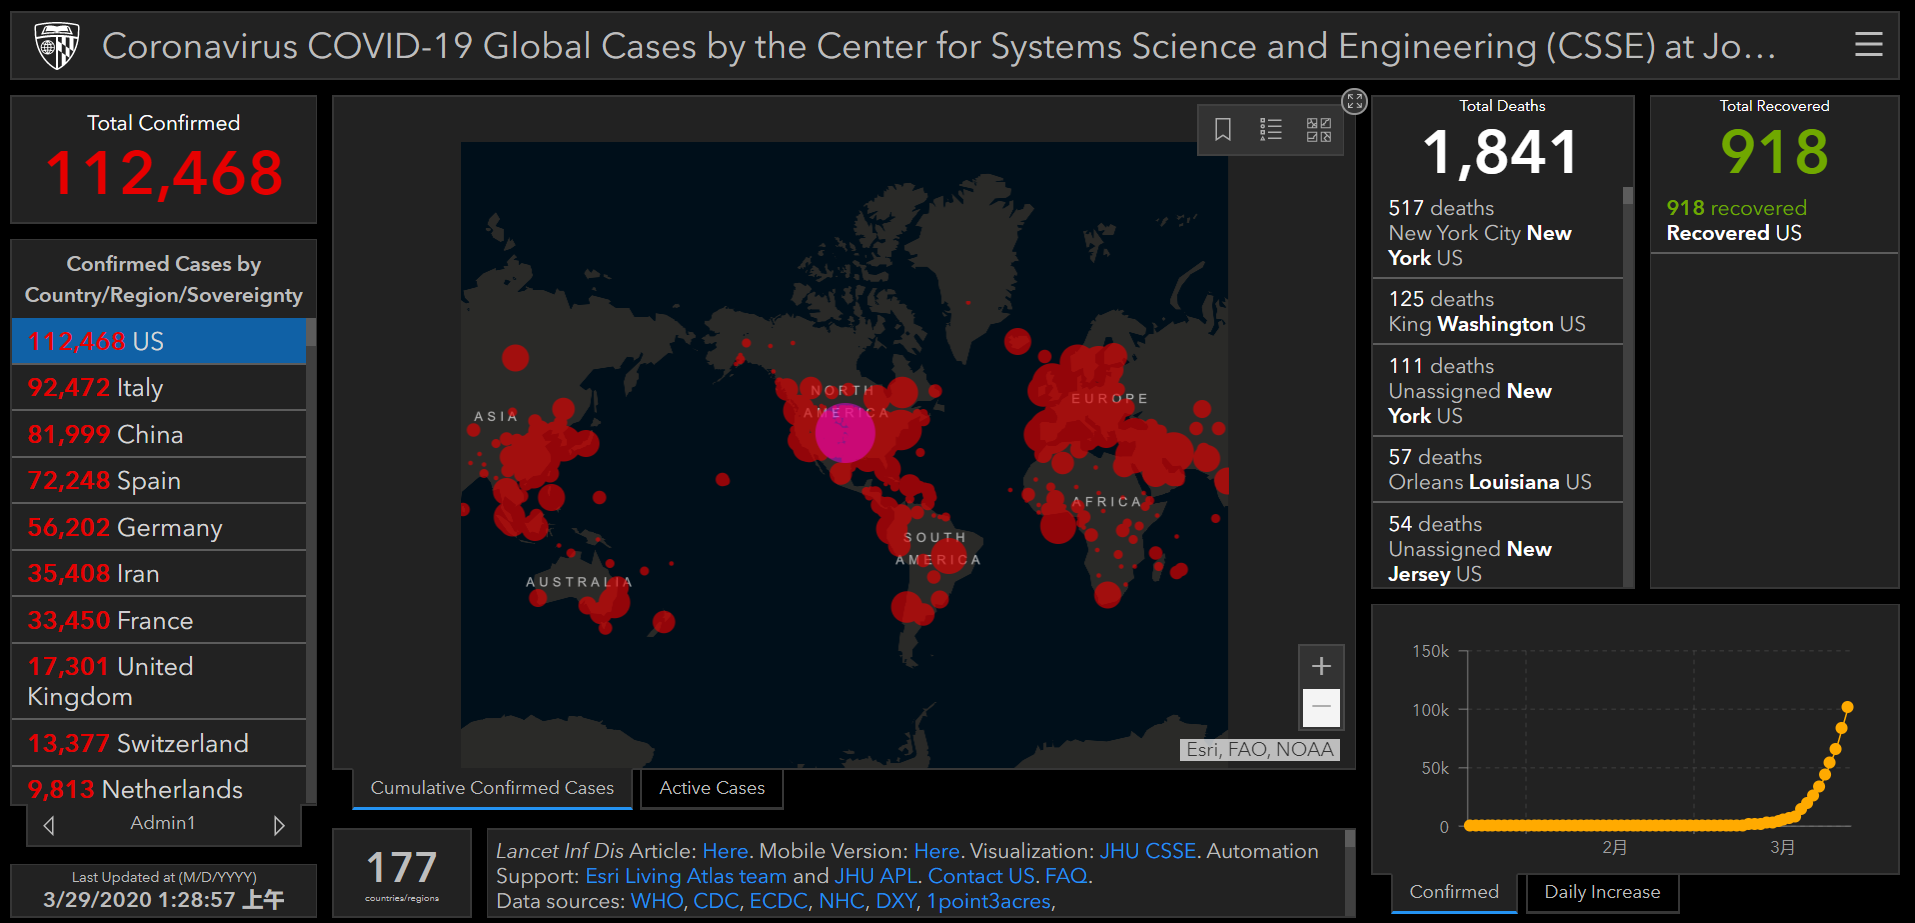Image resolution: width=1915 pixels, height=923 pixels.
Task: Open the JHU APL link
Action: coord(876,876)
